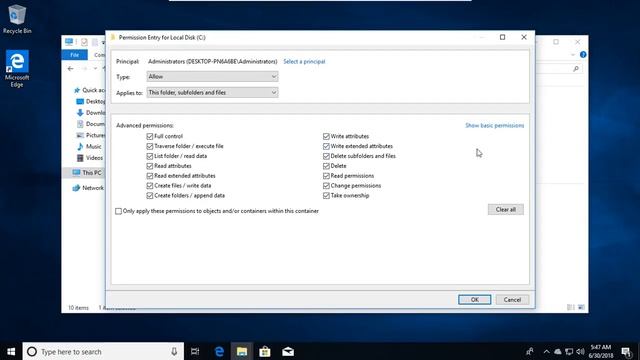640x360 pixels.
Task: Open the Action Center notifications icon
Action: [x=627, y=351]
